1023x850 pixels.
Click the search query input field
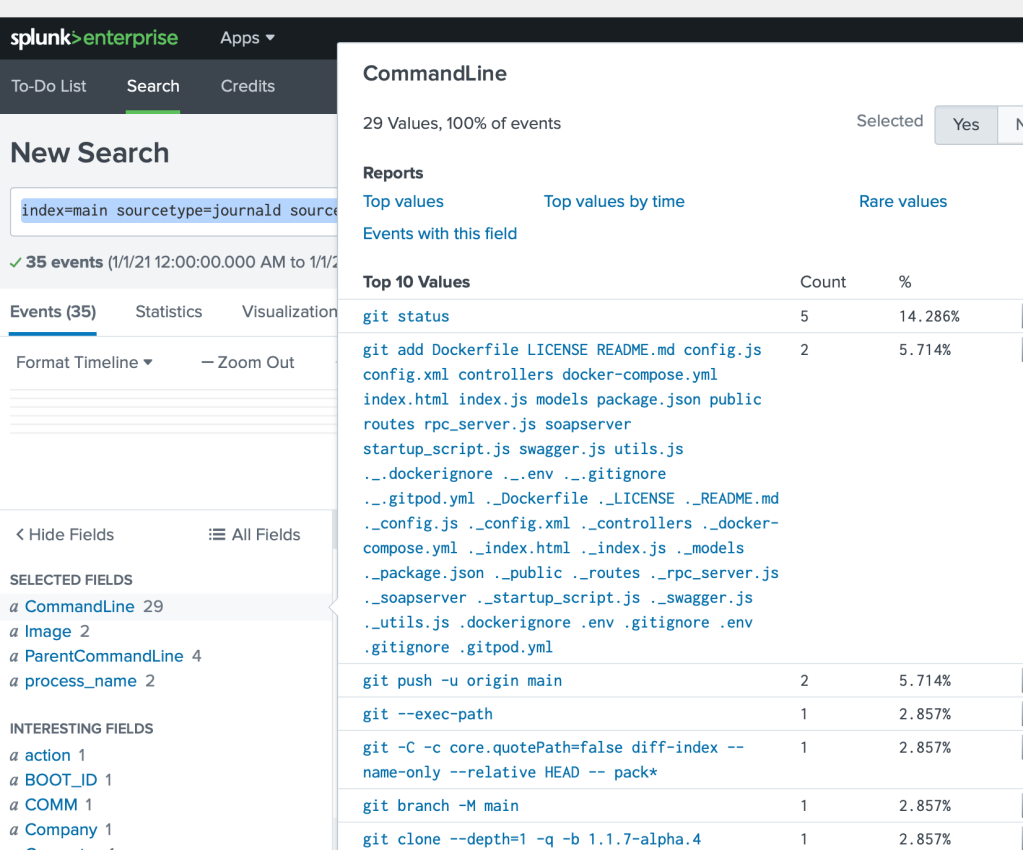pyautogui.click(x=178, y=211)
